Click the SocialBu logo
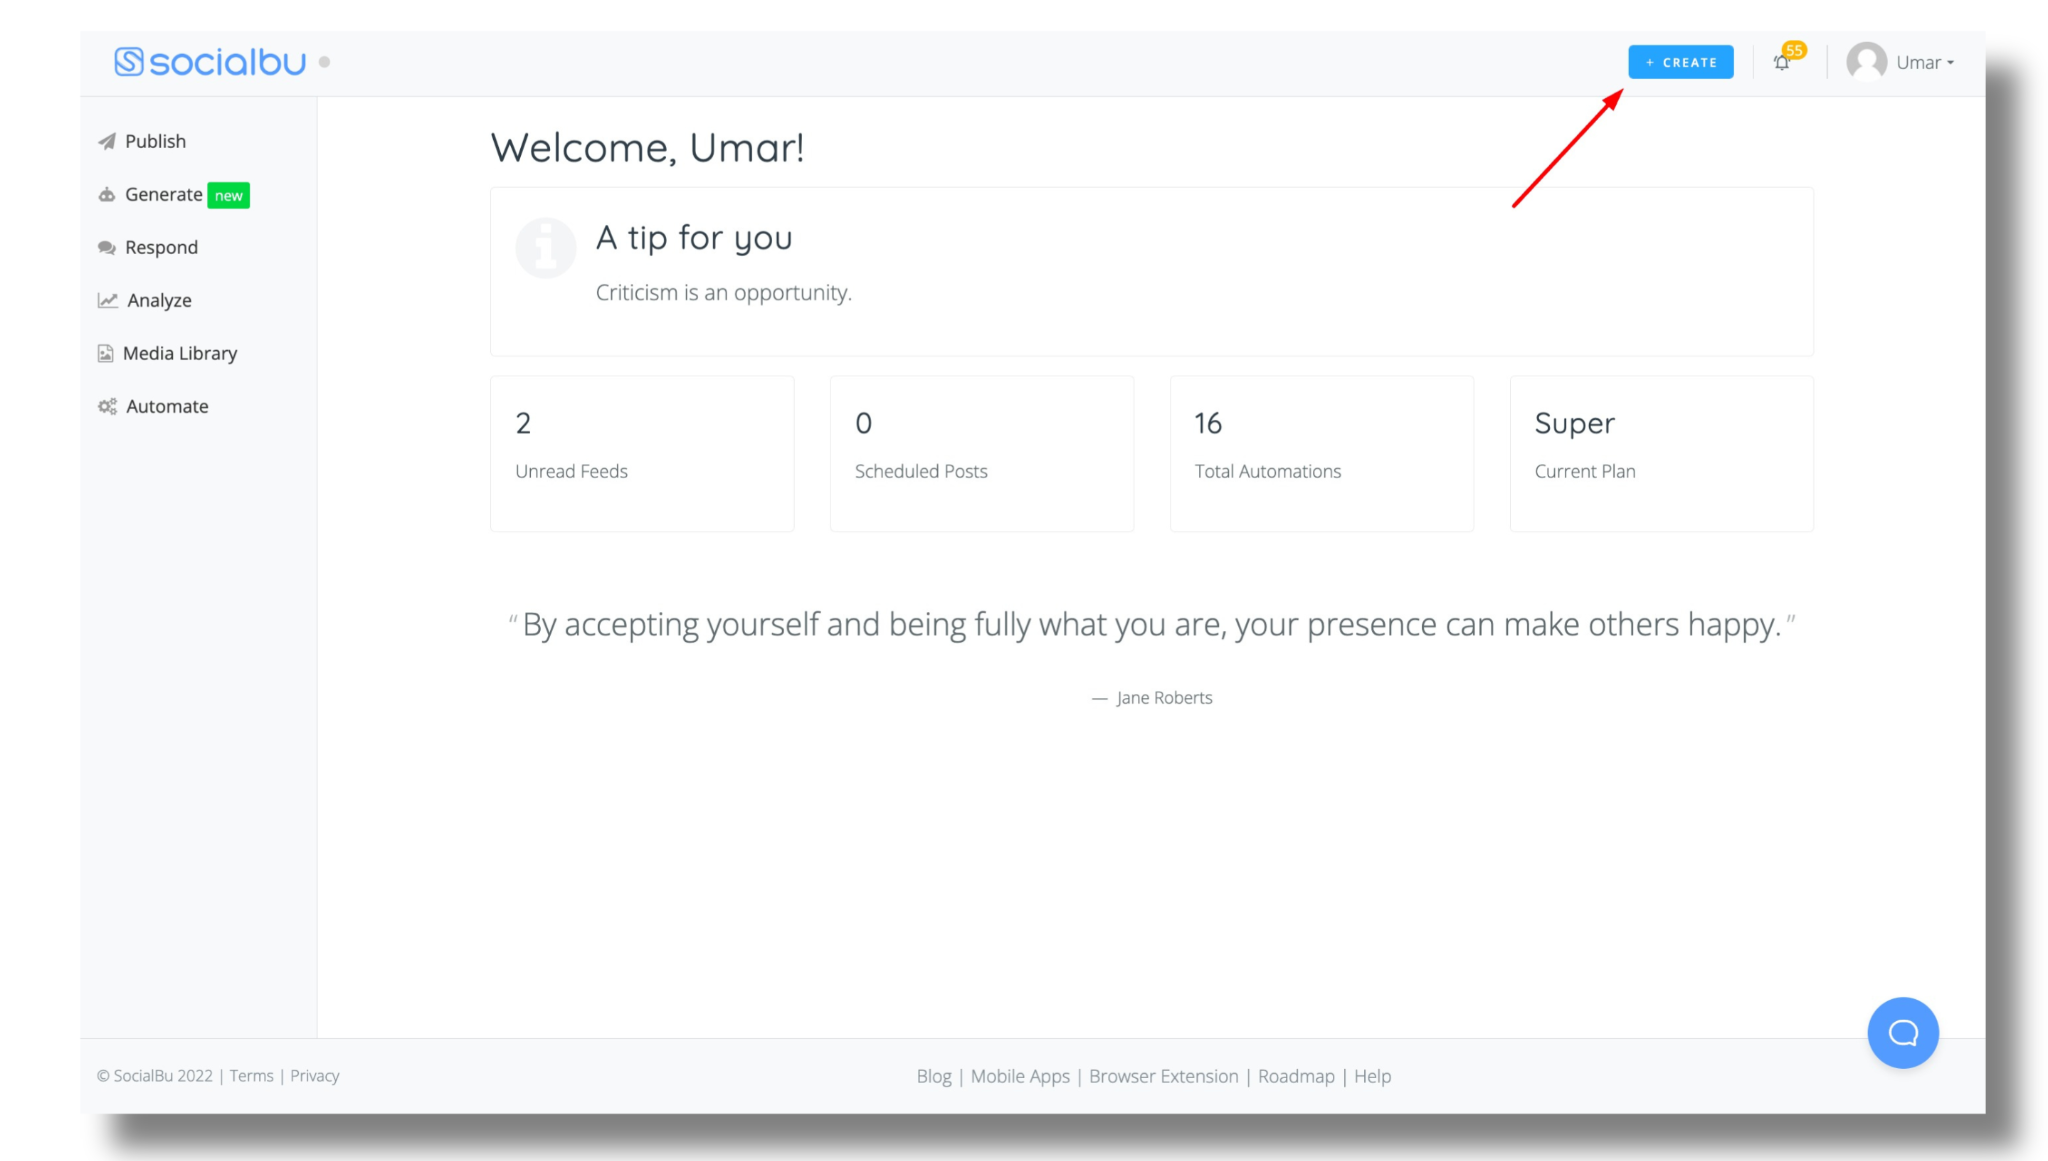 click(211, 61)
